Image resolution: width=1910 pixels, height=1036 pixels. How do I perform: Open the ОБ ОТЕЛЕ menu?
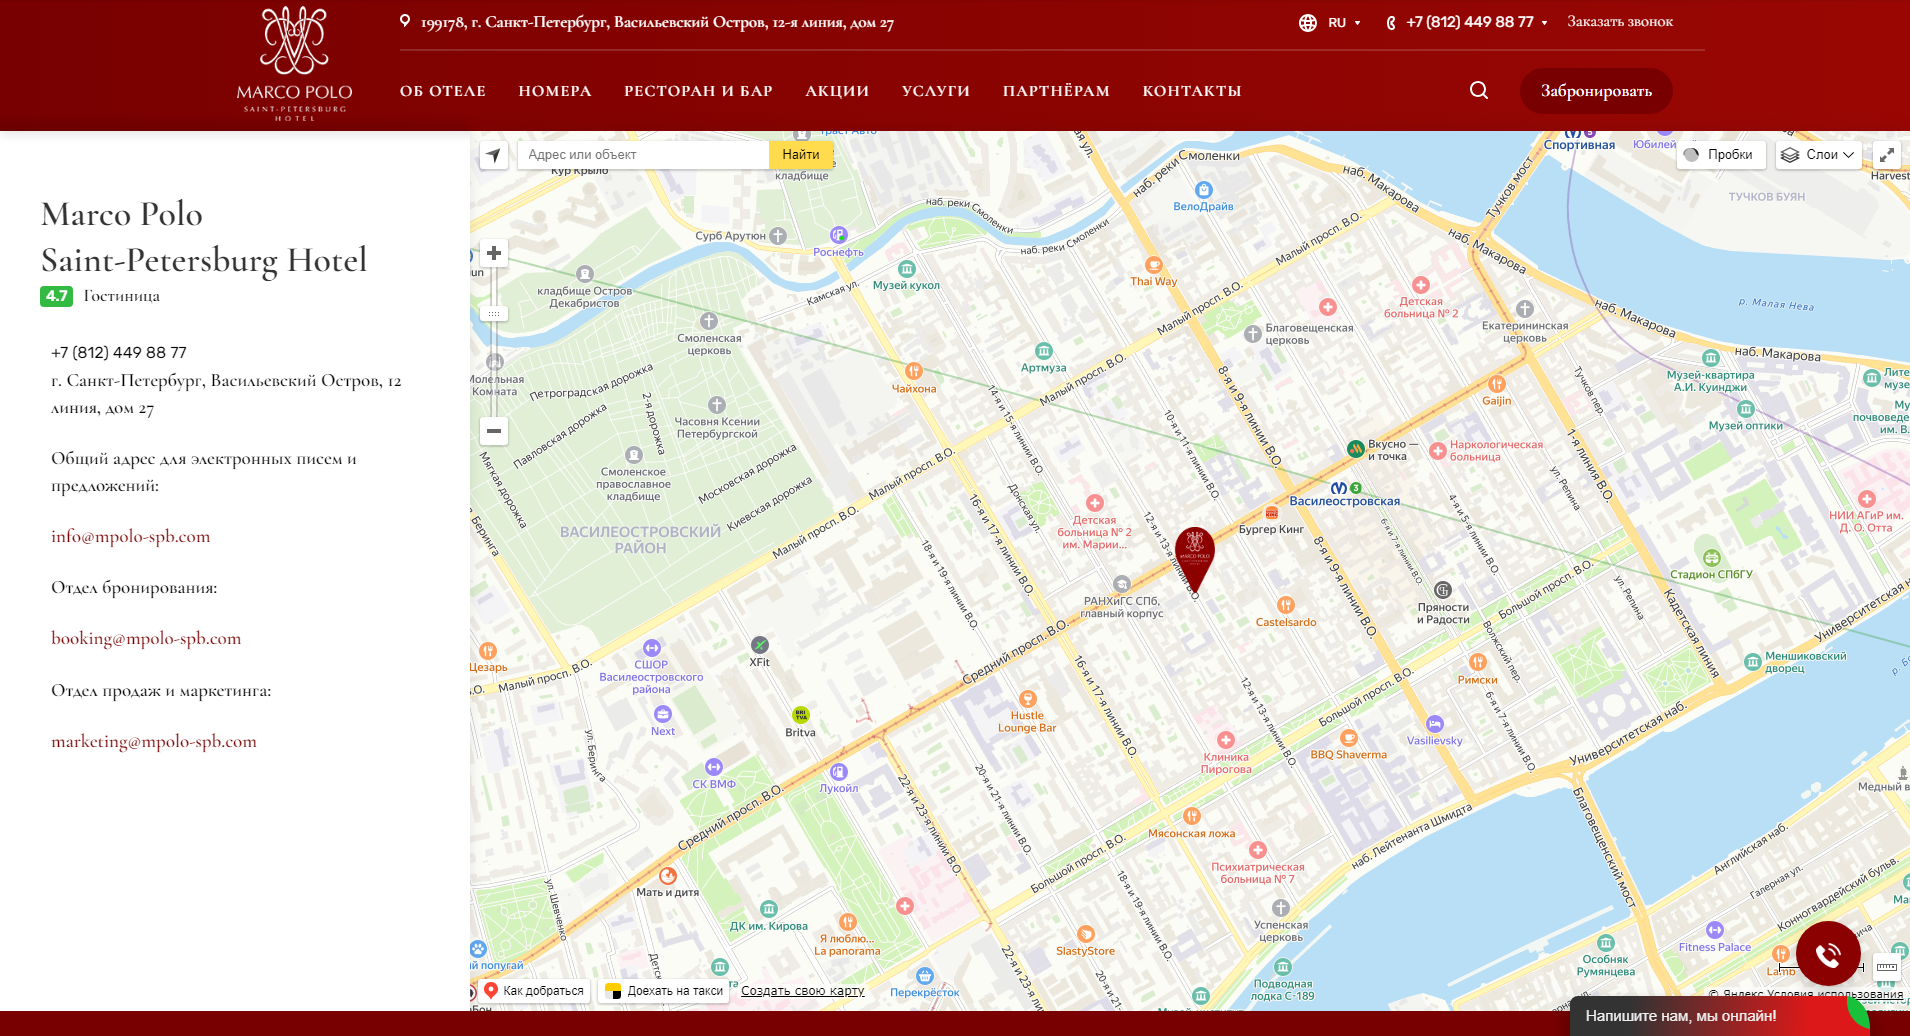(x=443, y=91)
